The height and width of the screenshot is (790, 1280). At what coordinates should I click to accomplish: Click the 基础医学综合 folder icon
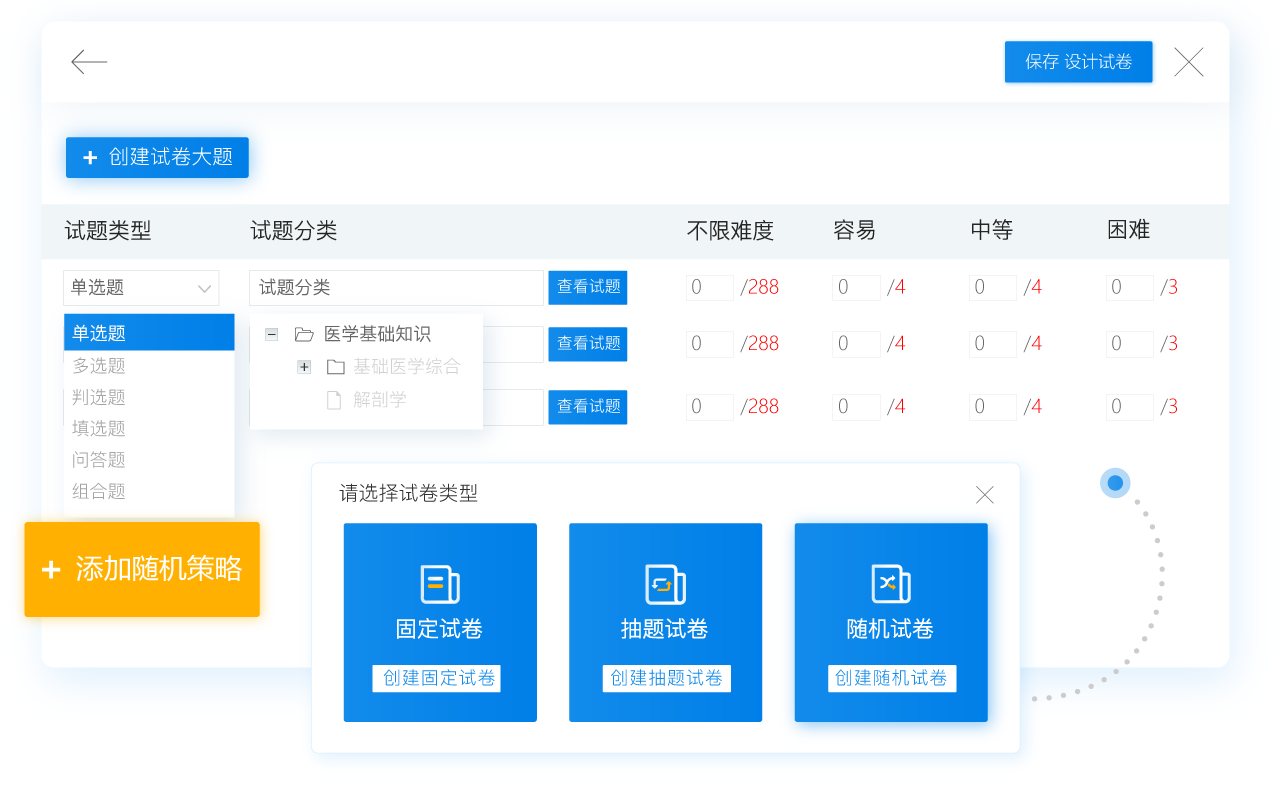click(335, 367)
